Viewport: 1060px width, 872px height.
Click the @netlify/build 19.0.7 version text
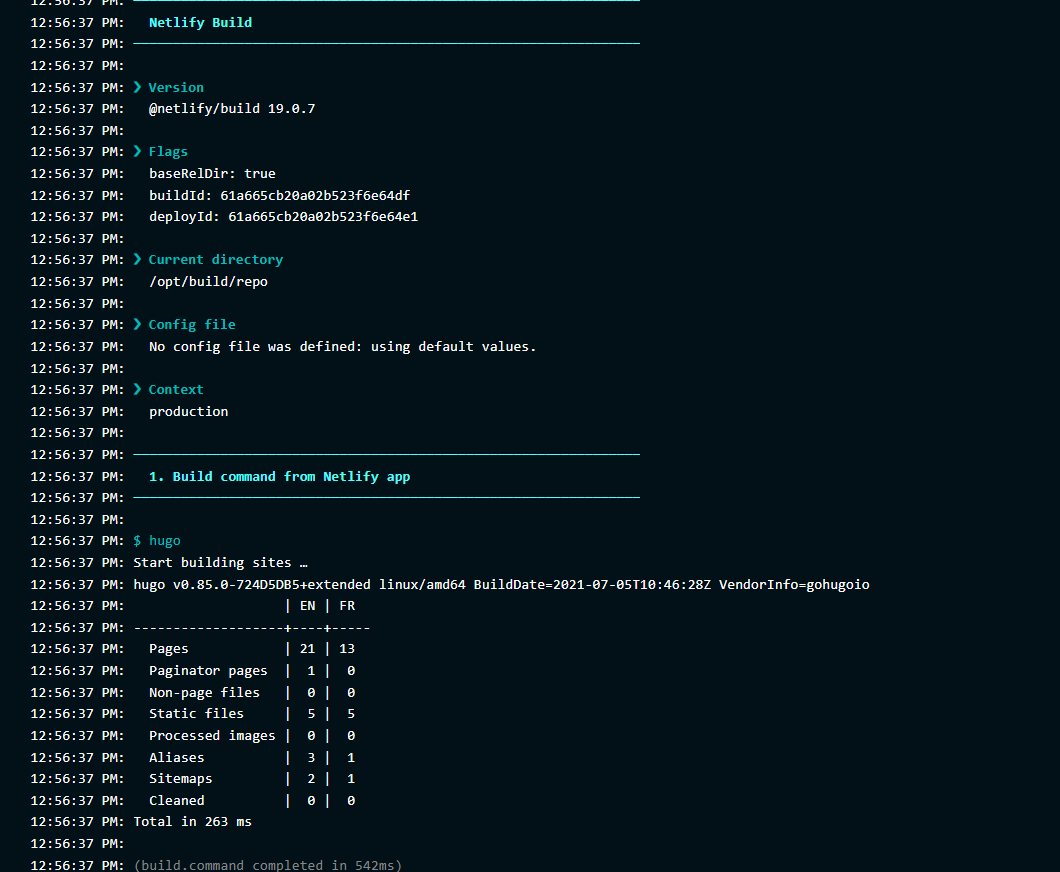point(232,108)
